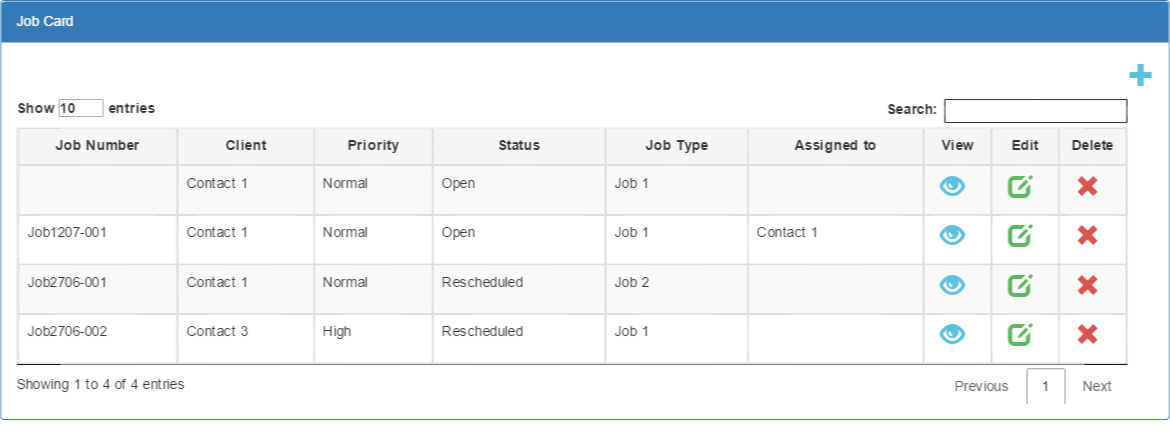Edit Job1207-001 with the green pencil icon
The width and height of the screenshot is (1170, 441).
[1020, 236]
